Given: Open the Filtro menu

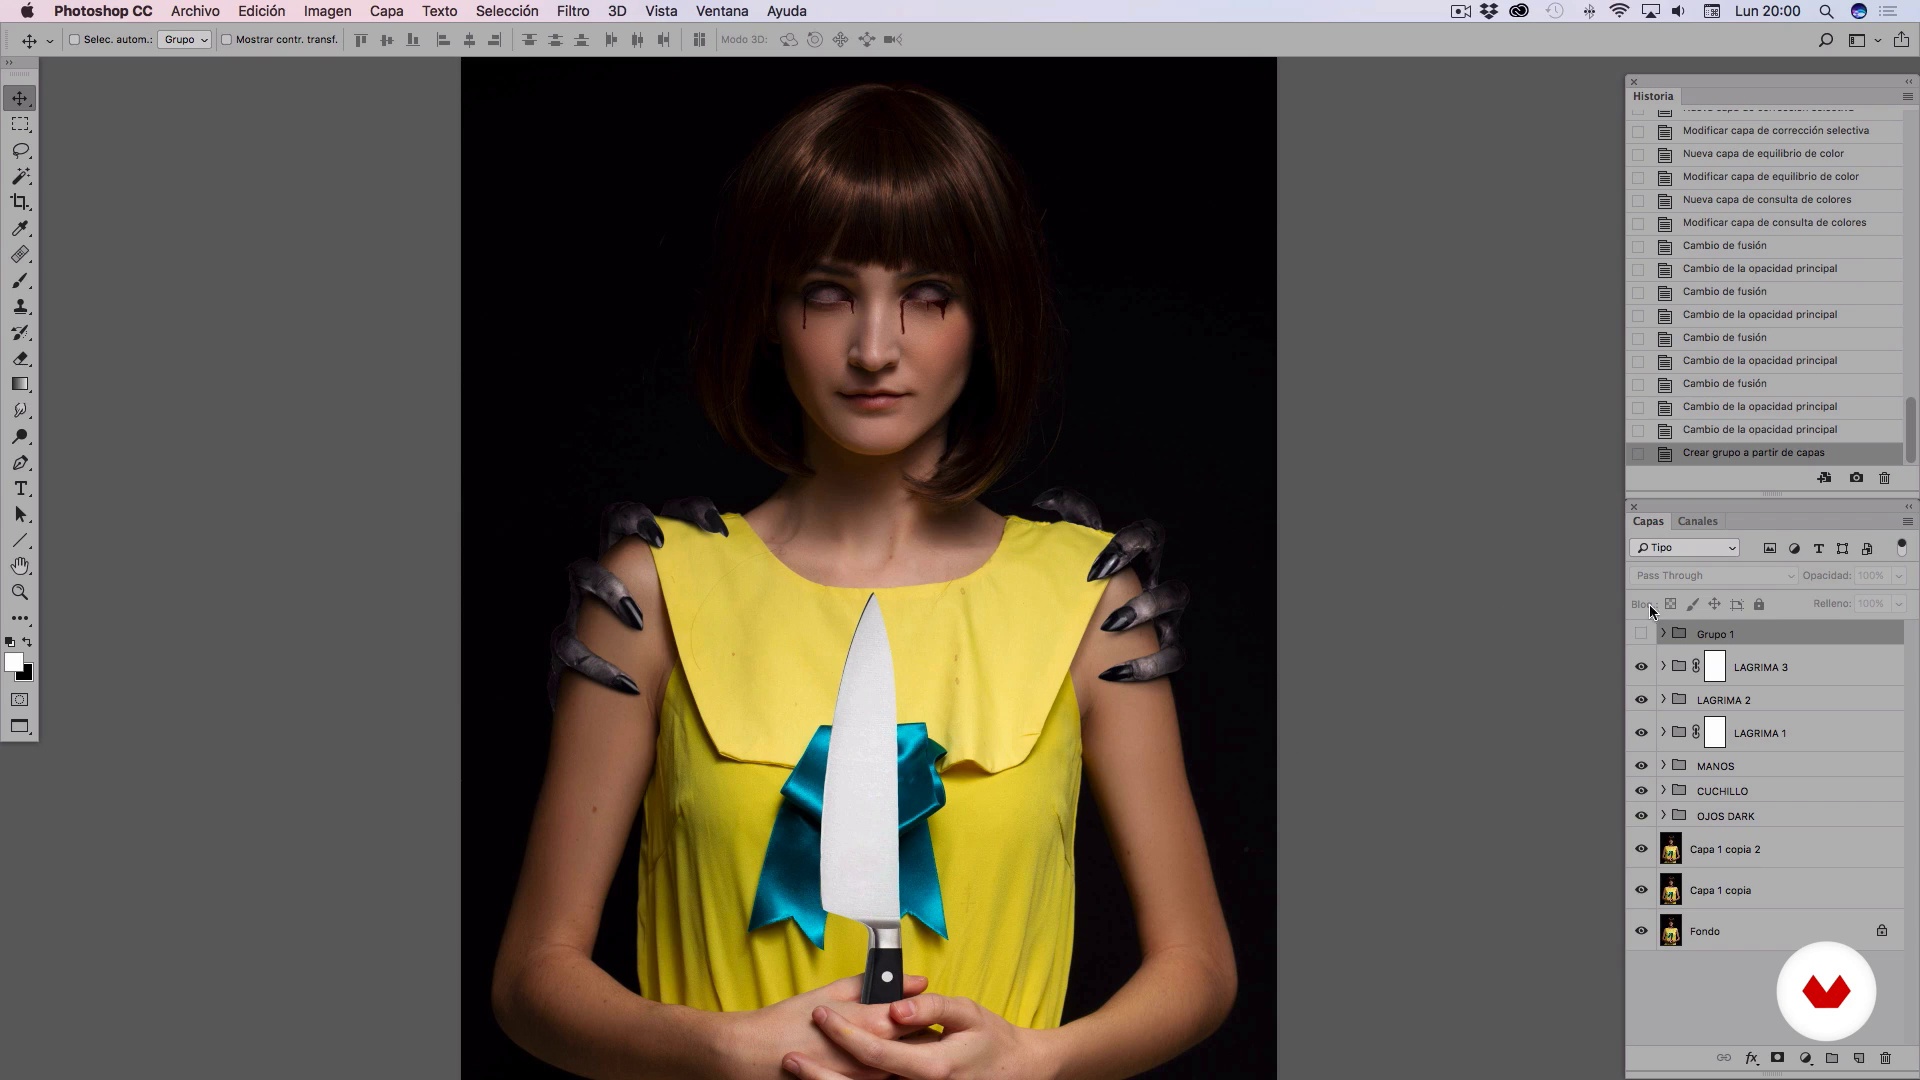Looking at the screenshot, I should click(573, 11).
